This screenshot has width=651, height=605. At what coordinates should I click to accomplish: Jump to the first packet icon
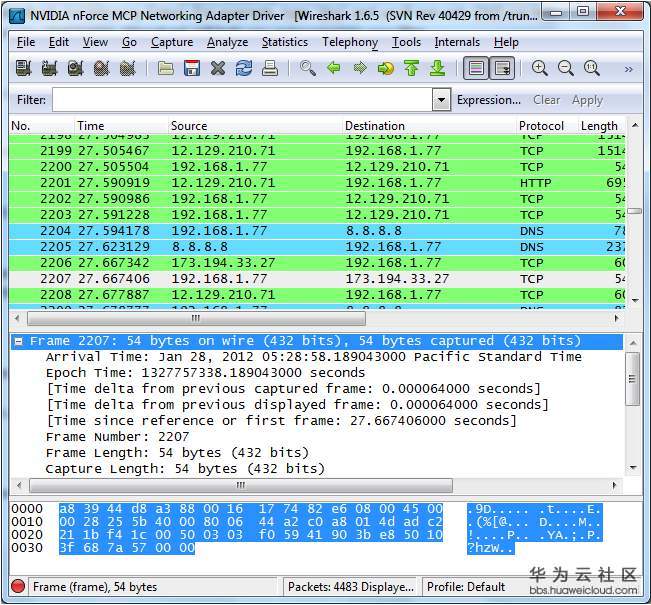tap(411, 68)
